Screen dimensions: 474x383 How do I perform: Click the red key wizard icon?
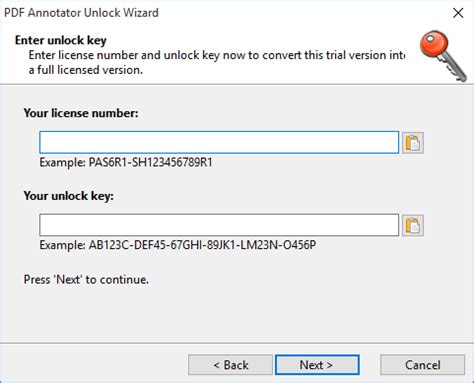pyautogui.click(x=443, y=56)
